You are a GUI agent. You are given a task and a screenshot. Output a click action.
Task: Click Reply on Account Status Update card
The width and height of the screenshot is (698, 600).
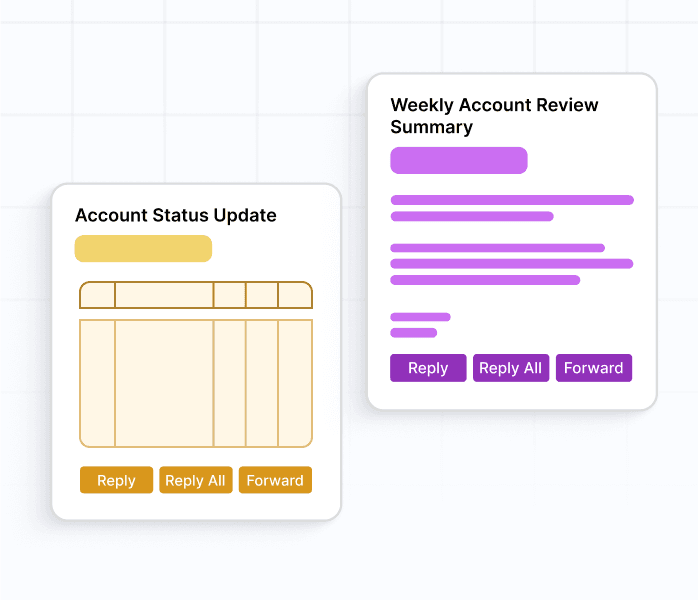coord(116,480)
